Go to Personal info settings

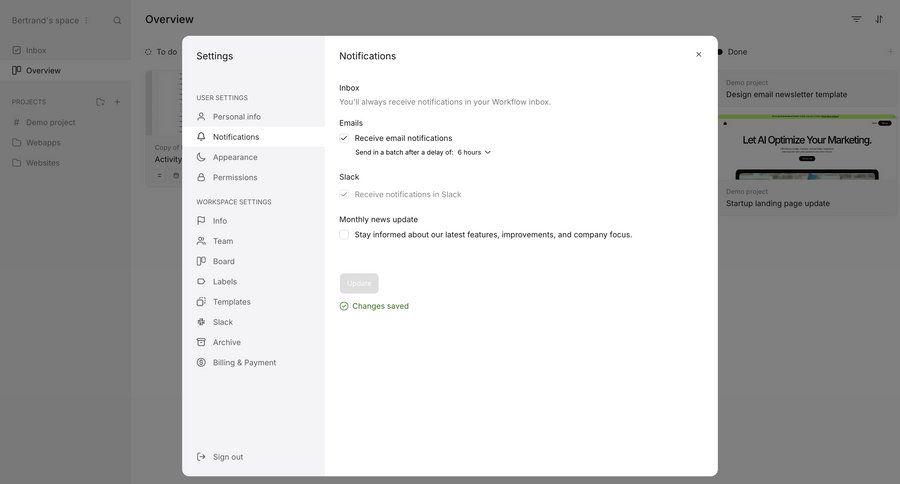tap(236, 117)
